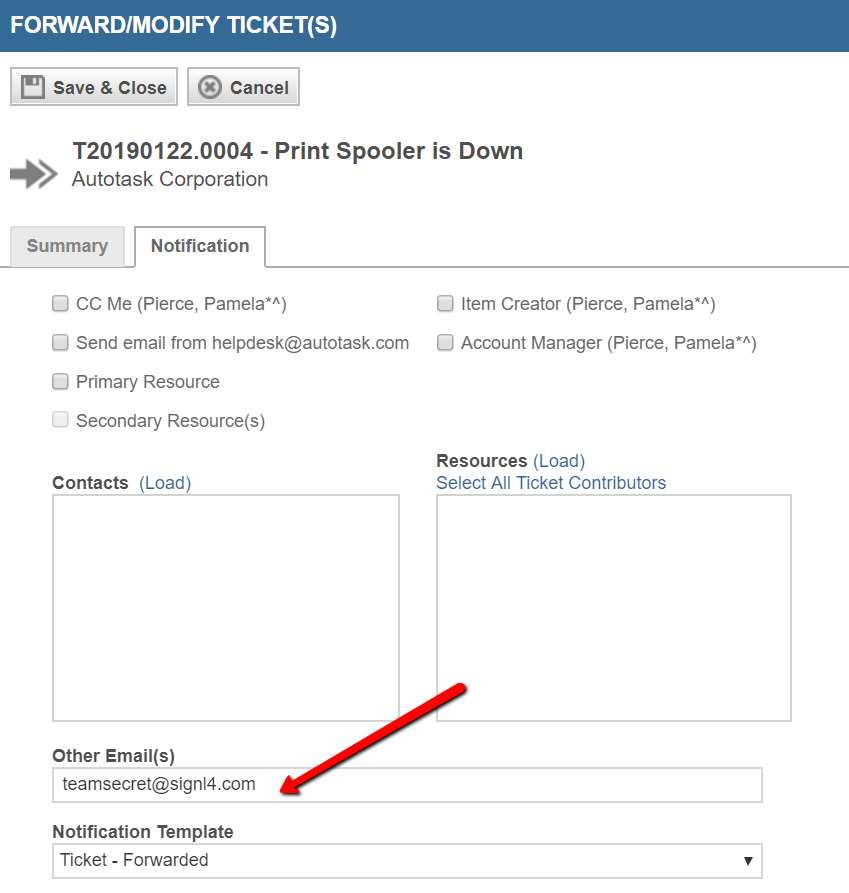This screenshot has height=893, width=849.
Task: Load the Contacts list
Action: click(165, 482)
